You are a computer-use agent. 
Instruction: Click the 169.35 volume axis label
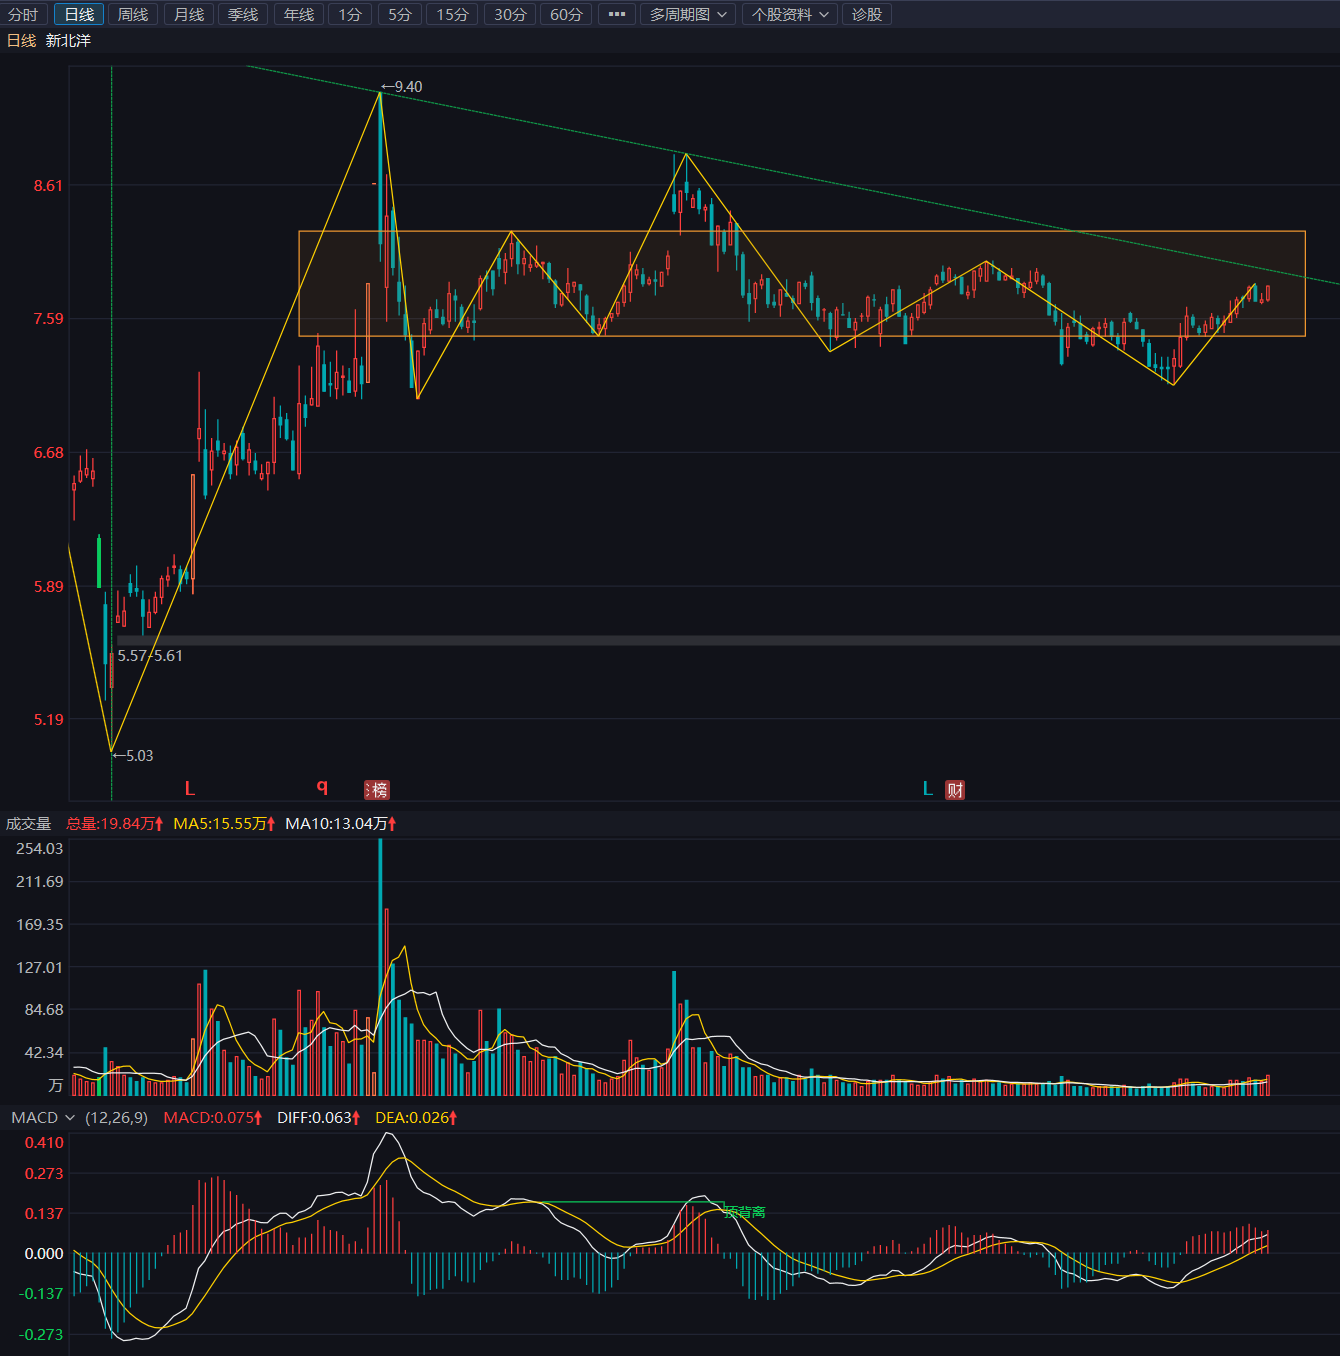click(40, 924)
